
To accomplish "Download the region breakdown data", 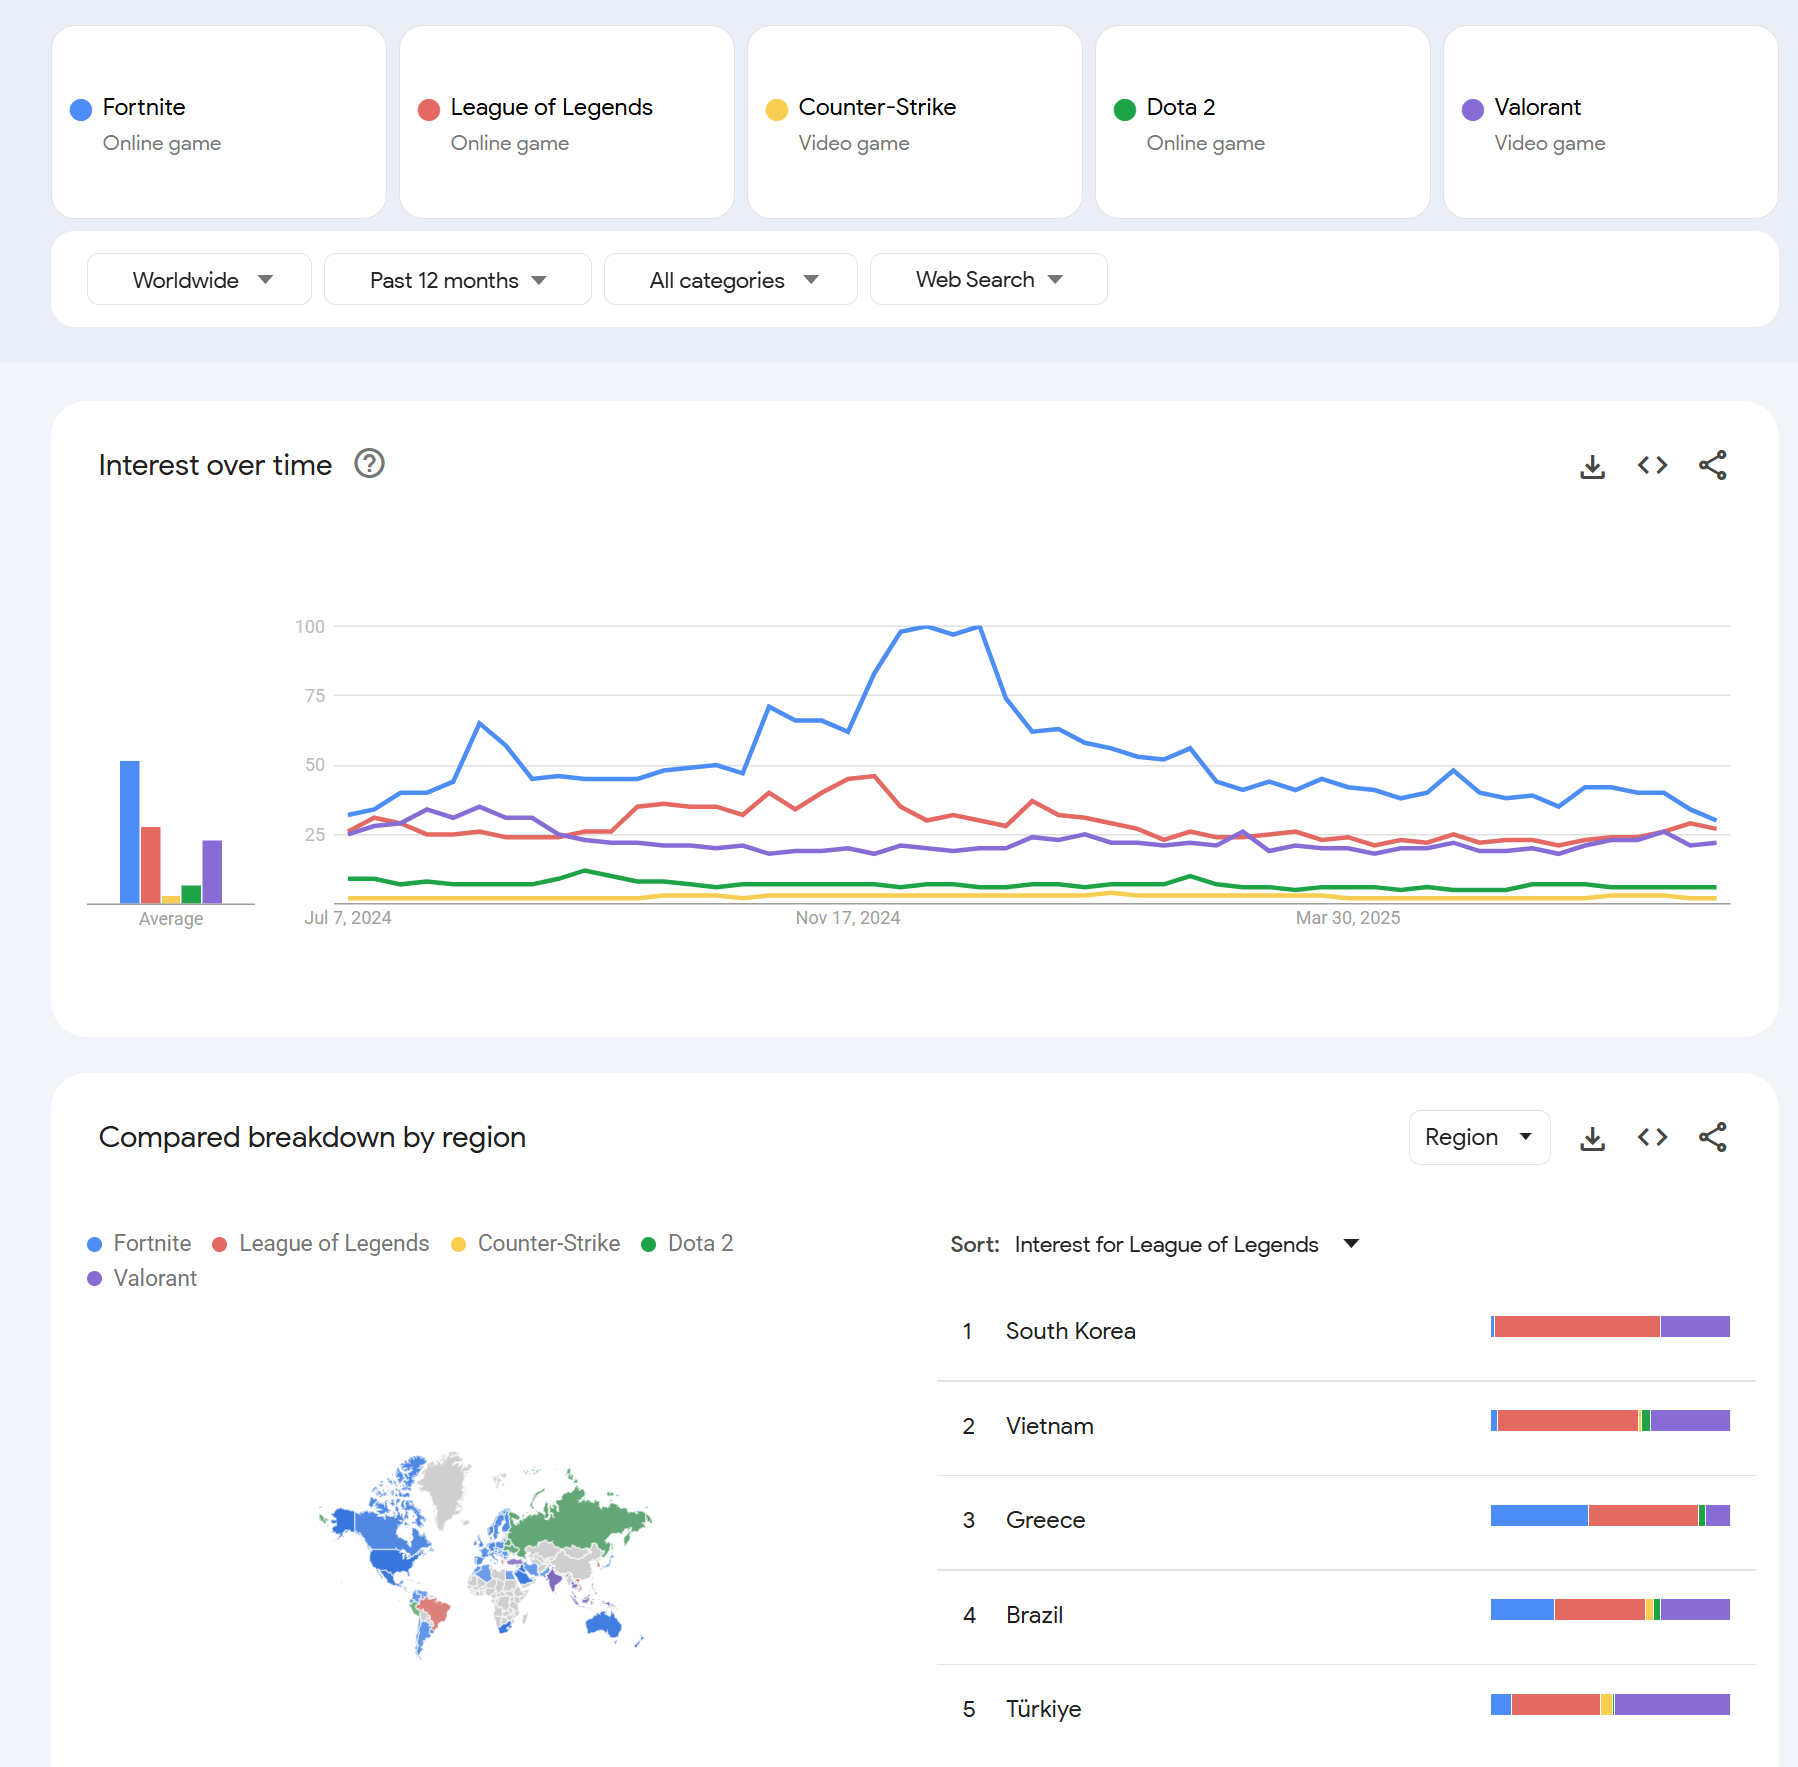I will pos(1592,1138).
